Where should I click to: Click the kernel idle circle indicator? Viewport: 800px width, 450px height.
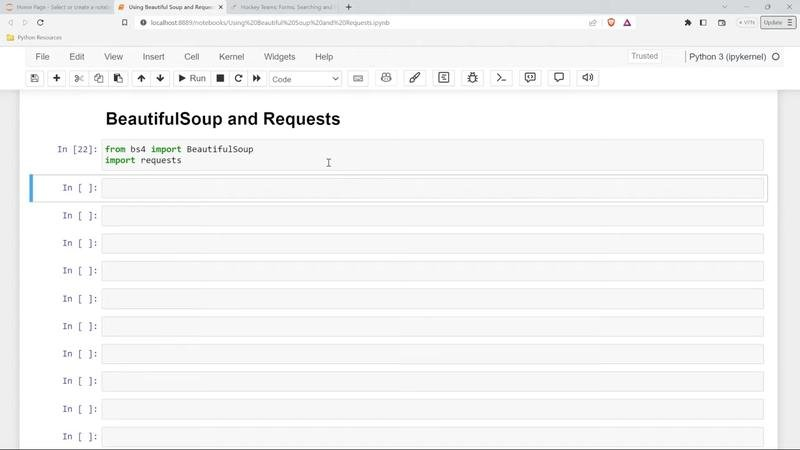coord(776,57)
